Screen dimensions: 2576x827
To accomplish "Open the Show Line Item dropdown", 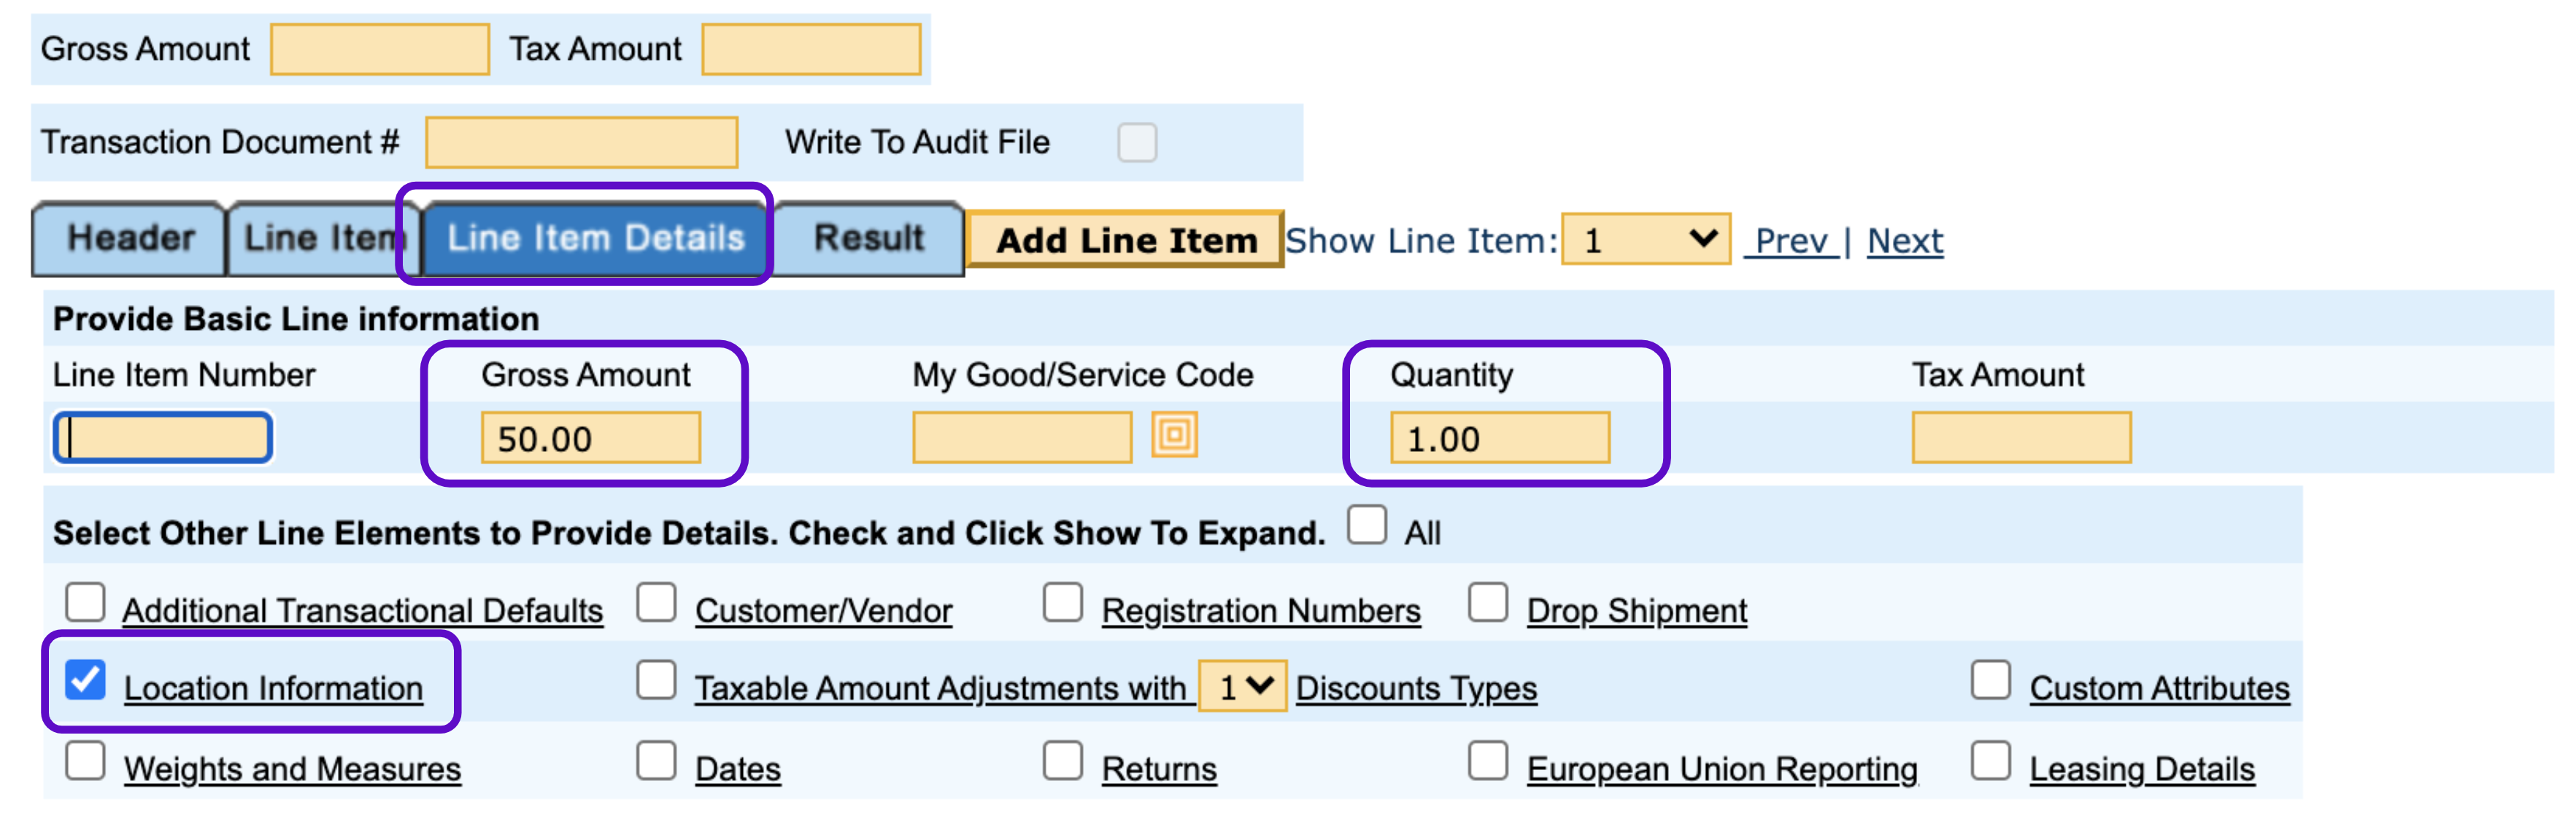I will coord(1645,240).
